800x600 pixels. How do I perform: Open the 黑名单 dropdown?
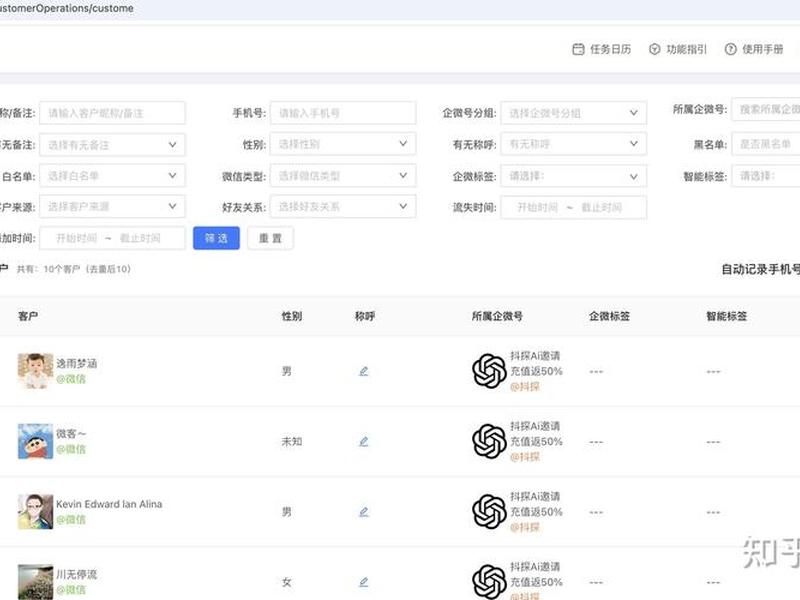[x=765, y=144]
